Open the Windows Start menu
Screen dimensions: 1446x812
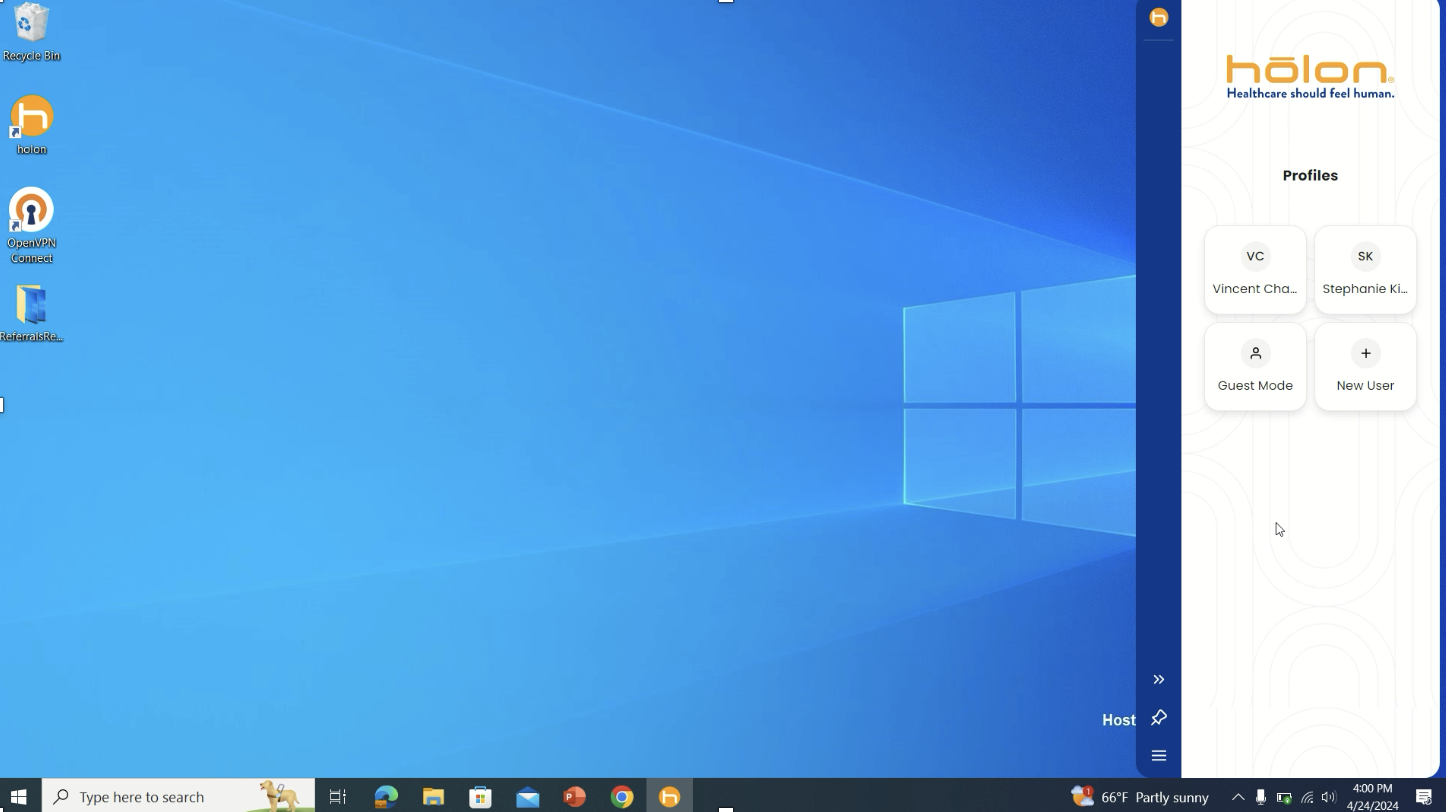click(x=18, y=796)
